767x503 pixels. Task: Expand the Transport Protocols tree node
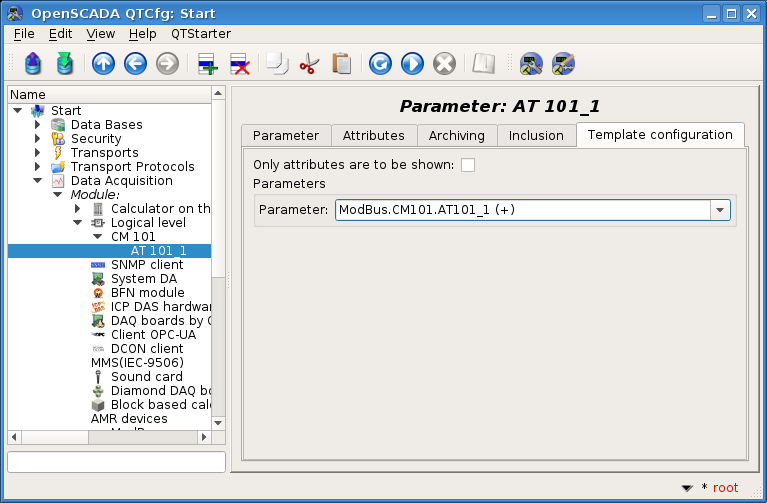coord(38,167)
